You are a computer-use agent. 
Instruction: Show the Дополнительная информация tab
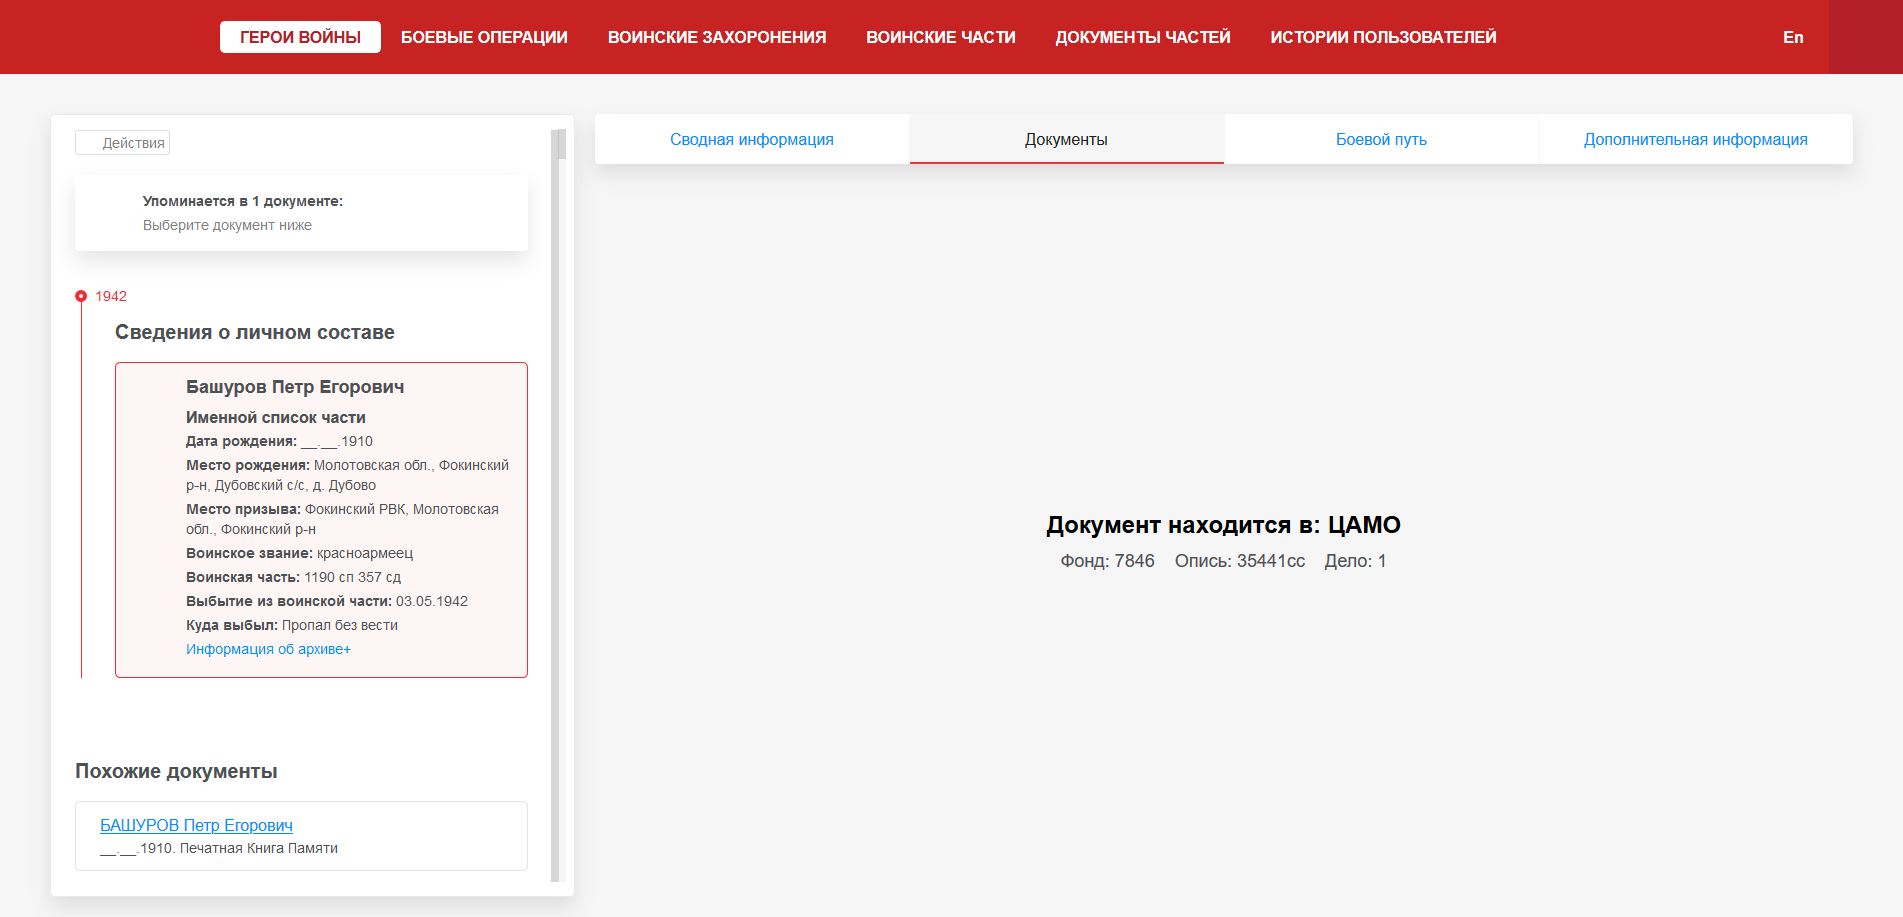pos(1695,140)
